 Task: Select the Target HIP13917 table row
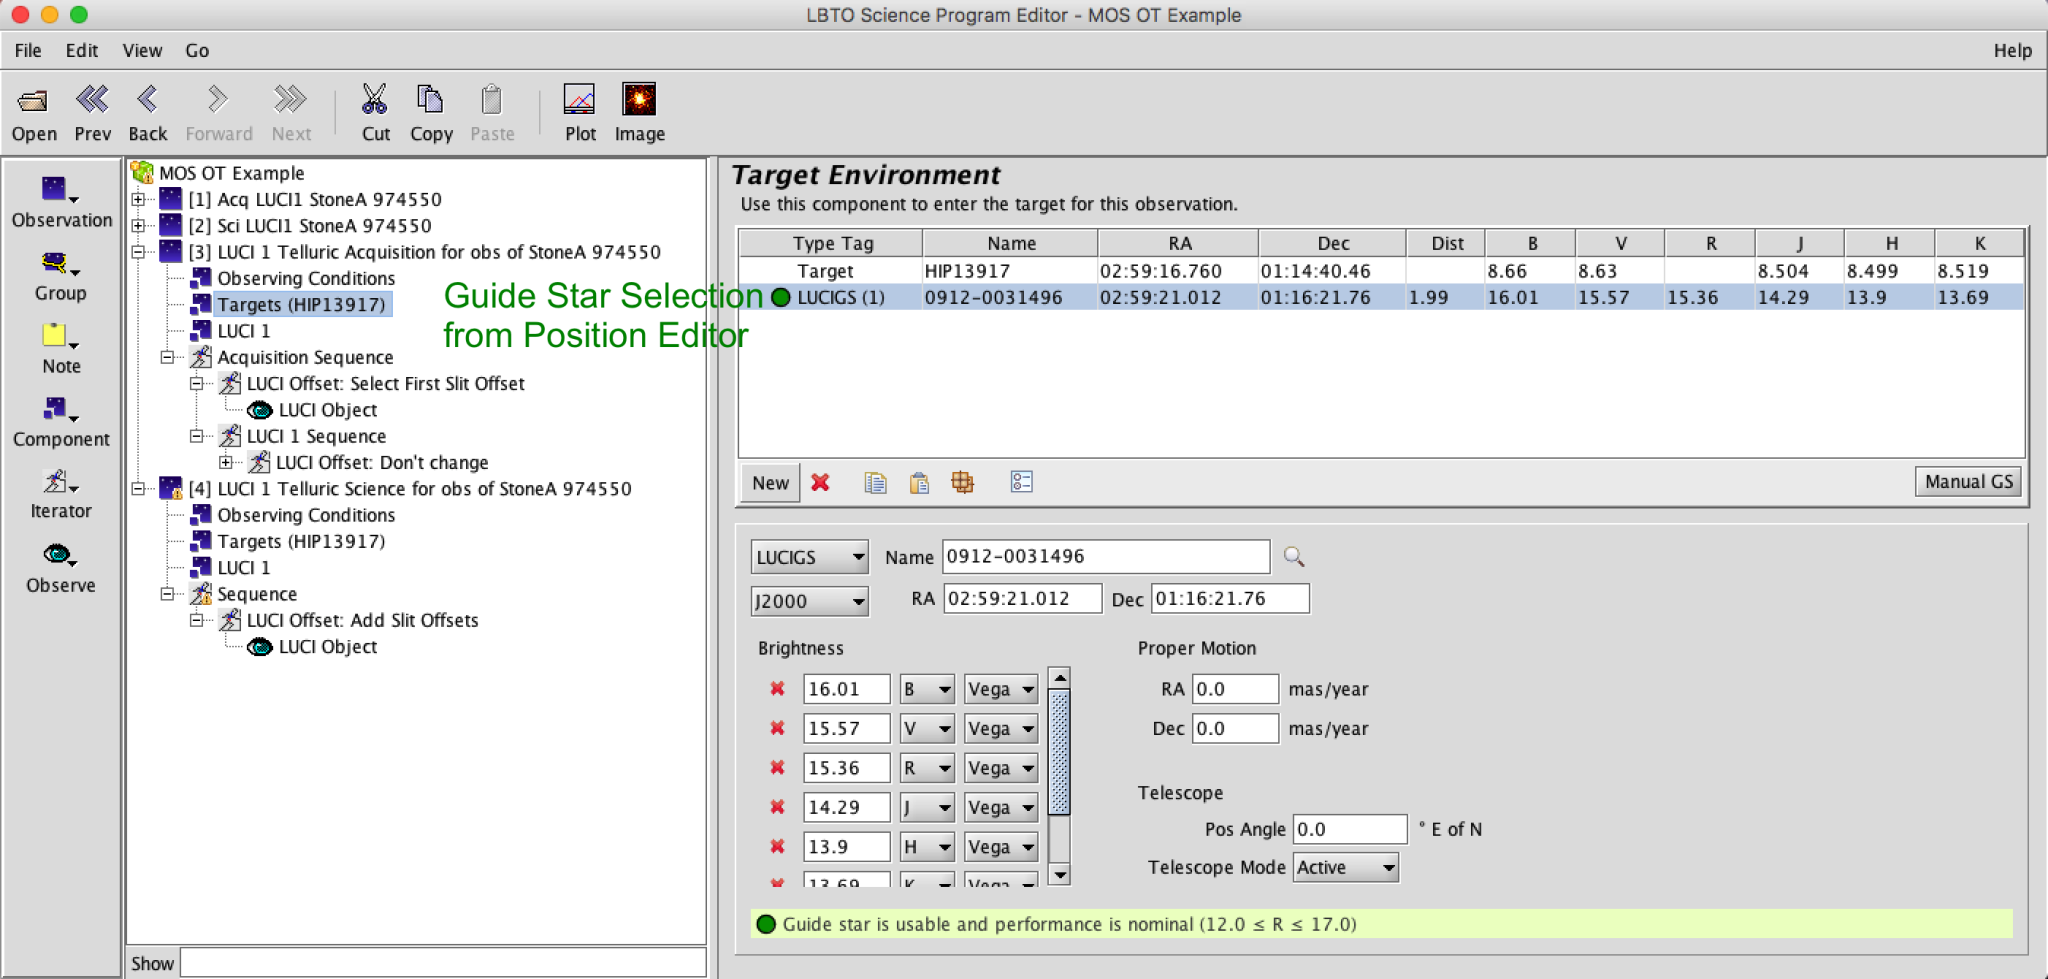coord(1381,271)
